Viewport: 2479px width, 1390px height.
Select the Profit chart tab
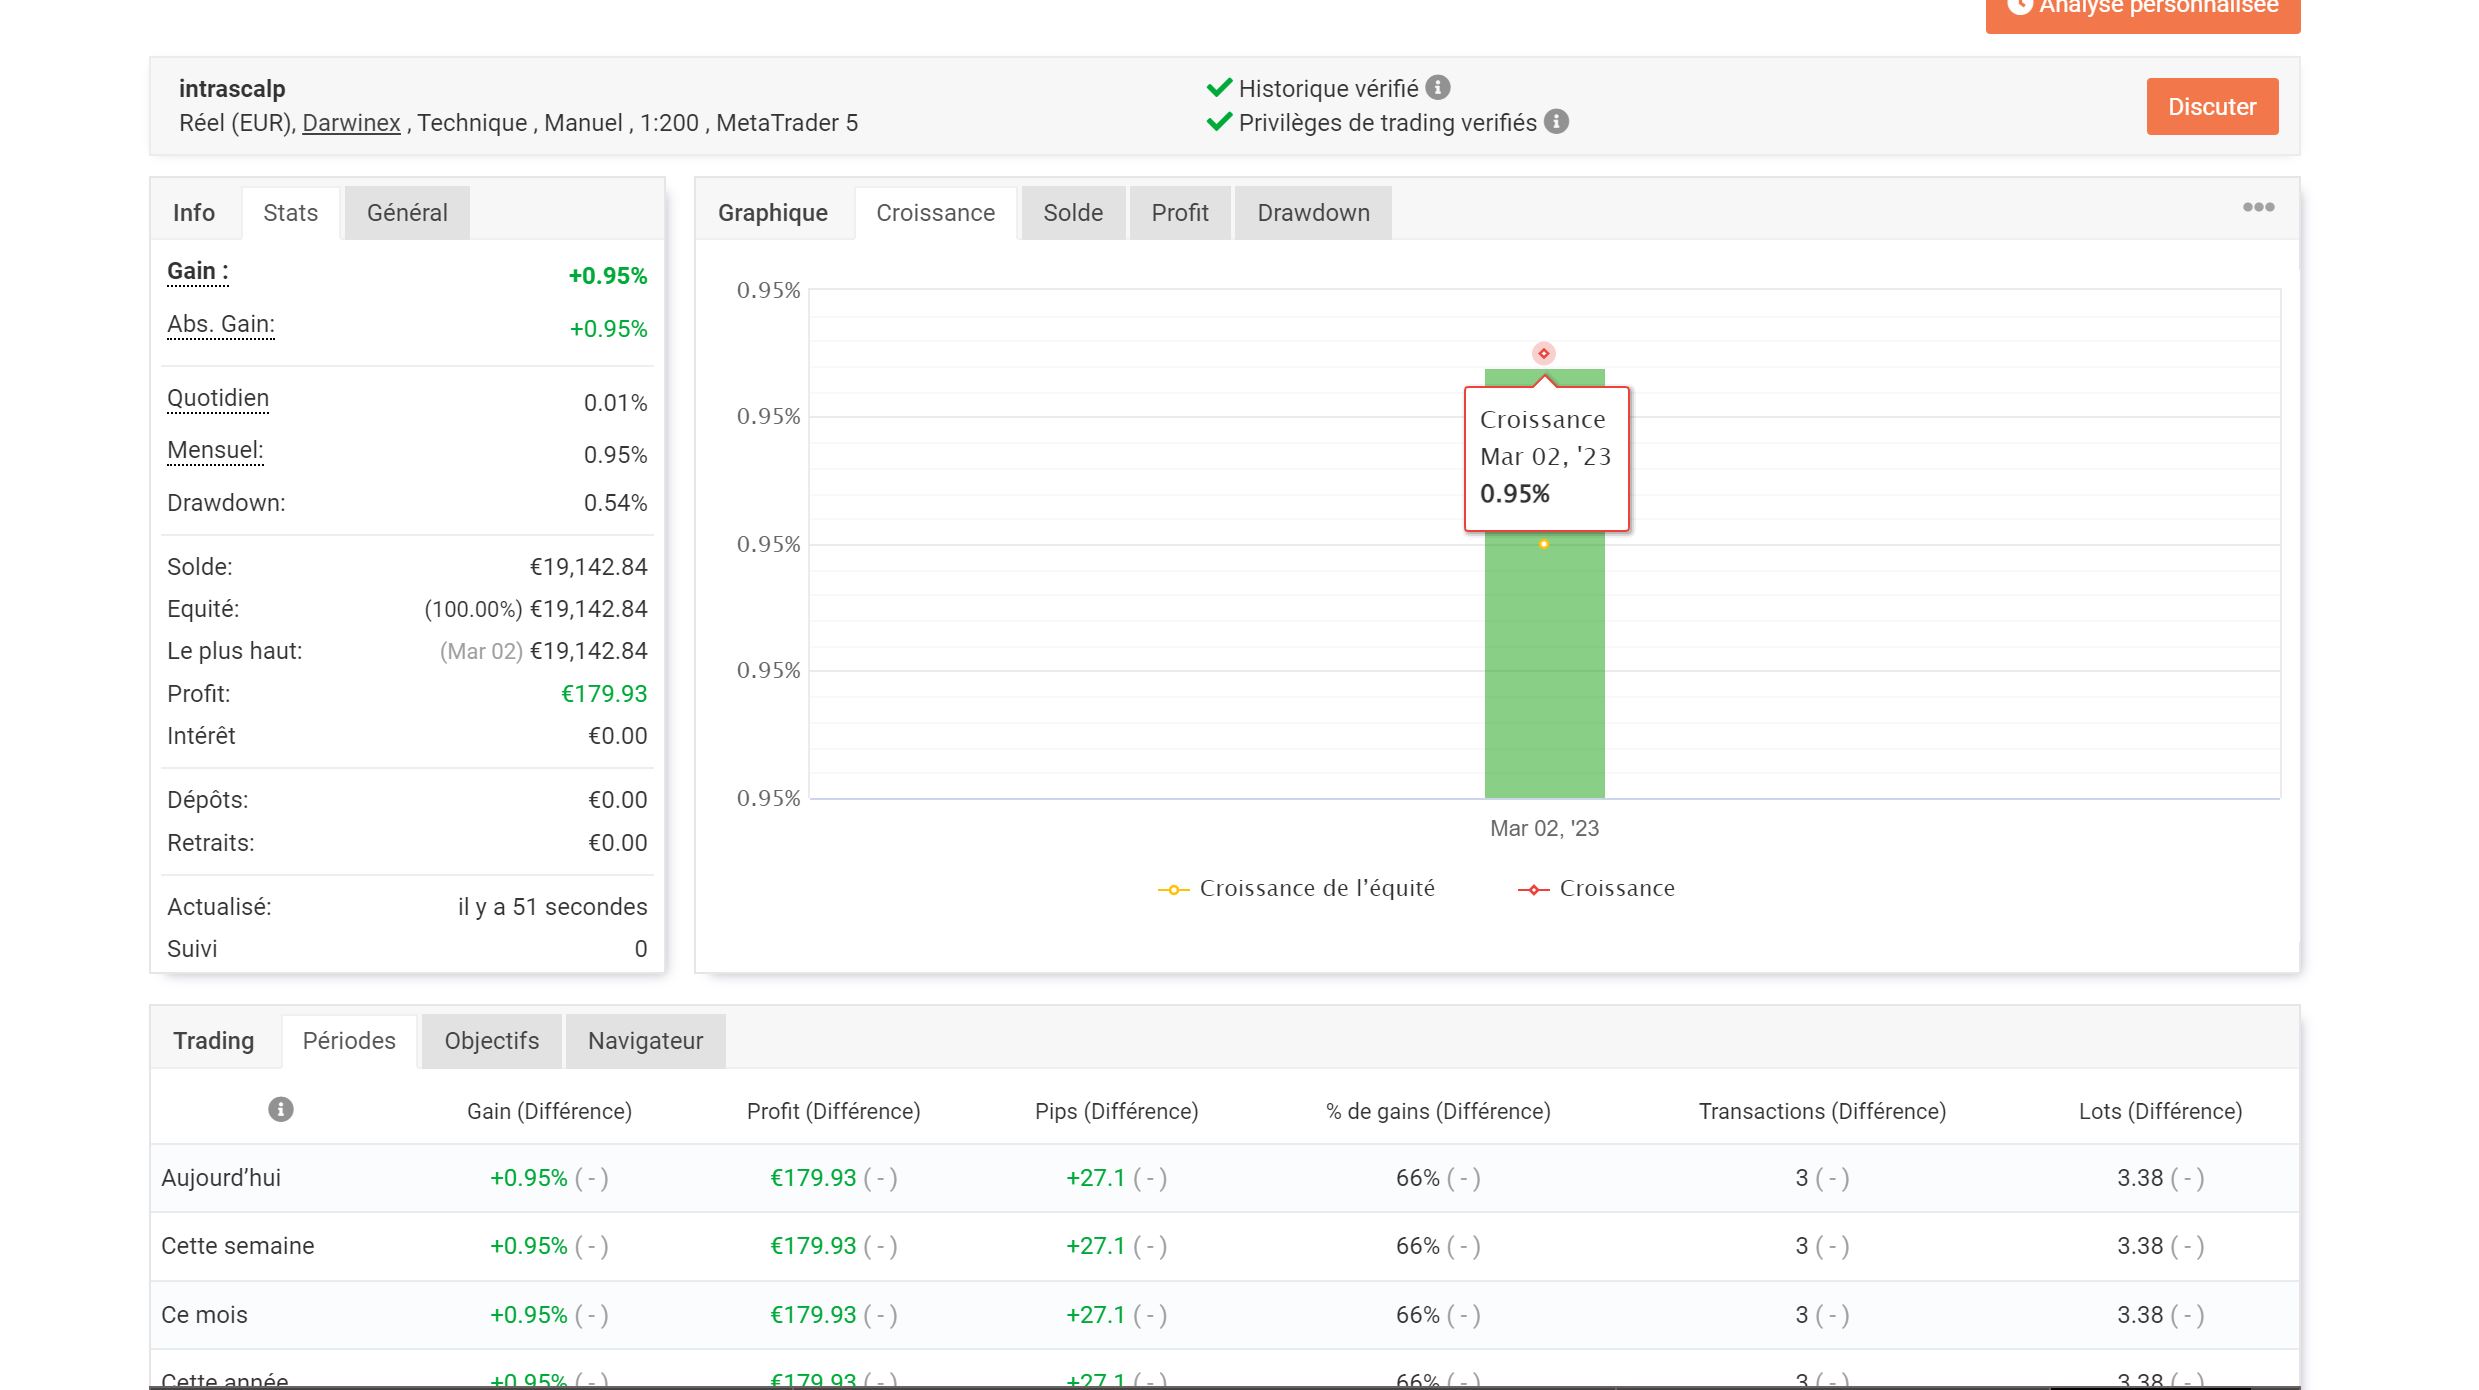(x=1180, y=213)
